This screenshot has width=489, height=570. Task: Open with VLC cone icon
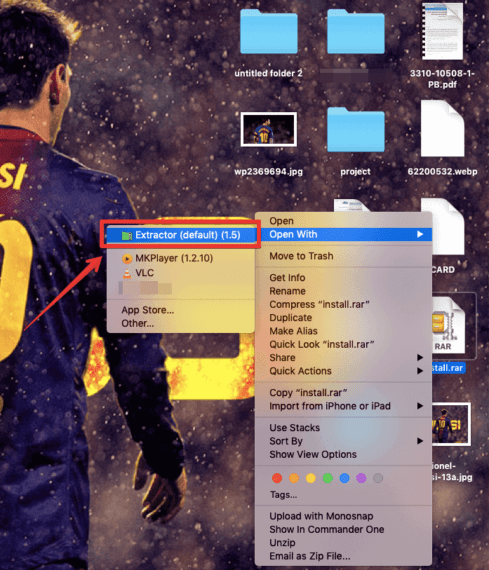coord(127,273)
